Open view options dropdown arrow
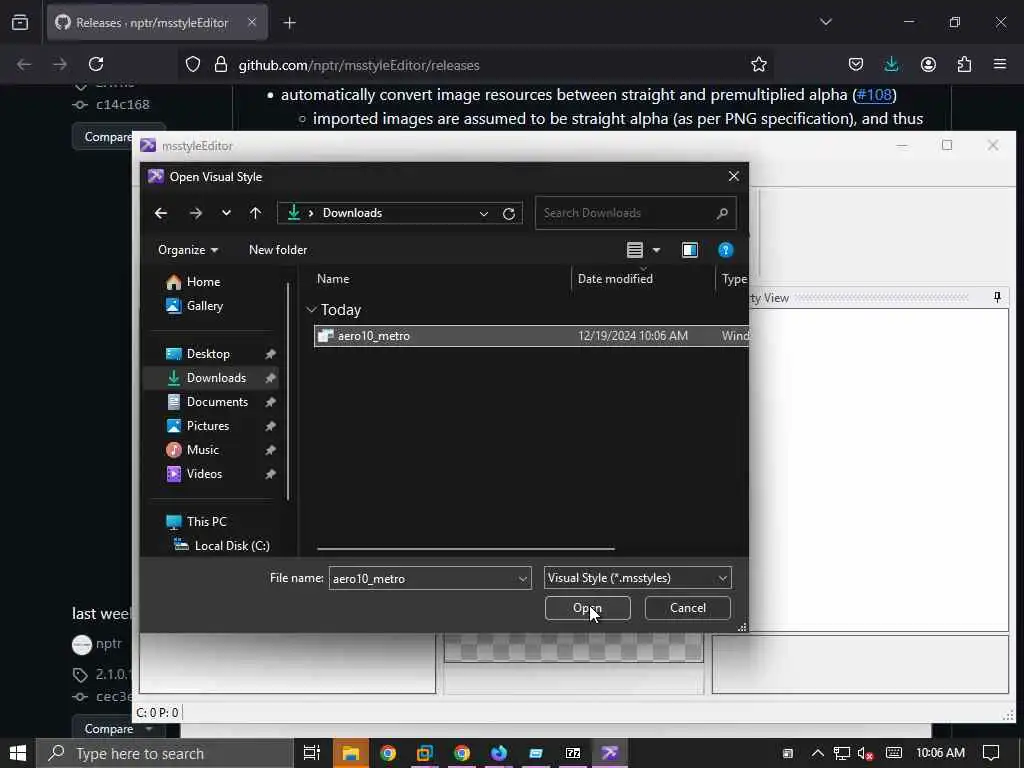The height and width of the screenshot is (768, 1024). (656, 250)
